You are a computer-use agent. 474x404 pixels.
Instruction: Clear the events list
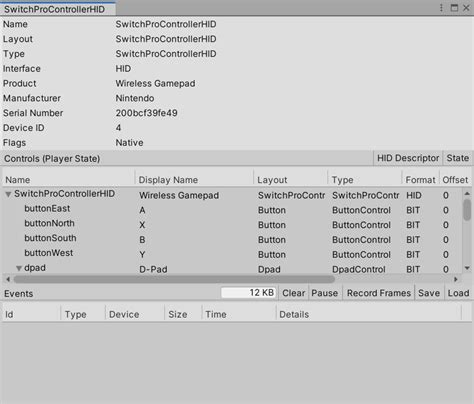pyautogui.click(x=293, y=293)
